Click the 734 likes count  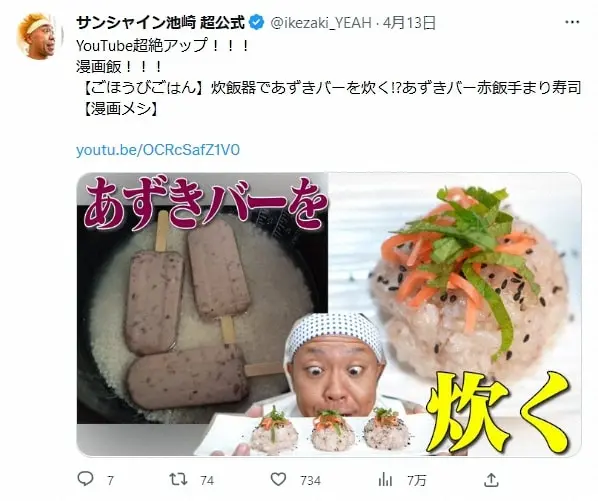pyautogui.click(x=310, y=480)
